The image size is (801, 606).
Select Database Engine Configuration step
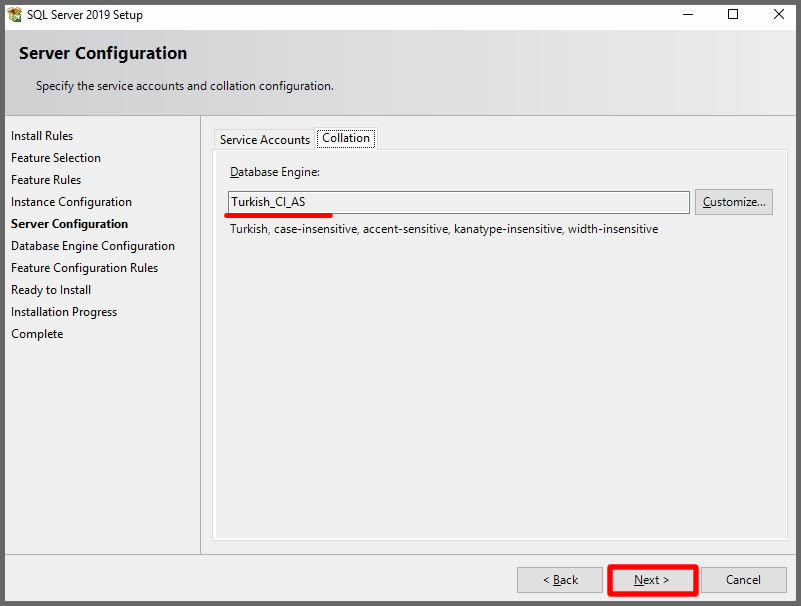pos(93,246)
